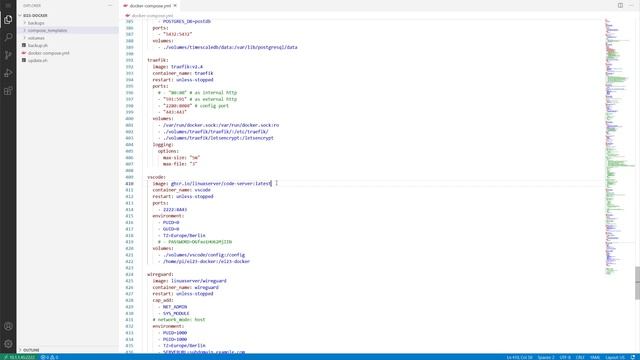640x360 pixels.
Task: Open the Source Control view
Action: 8,55
